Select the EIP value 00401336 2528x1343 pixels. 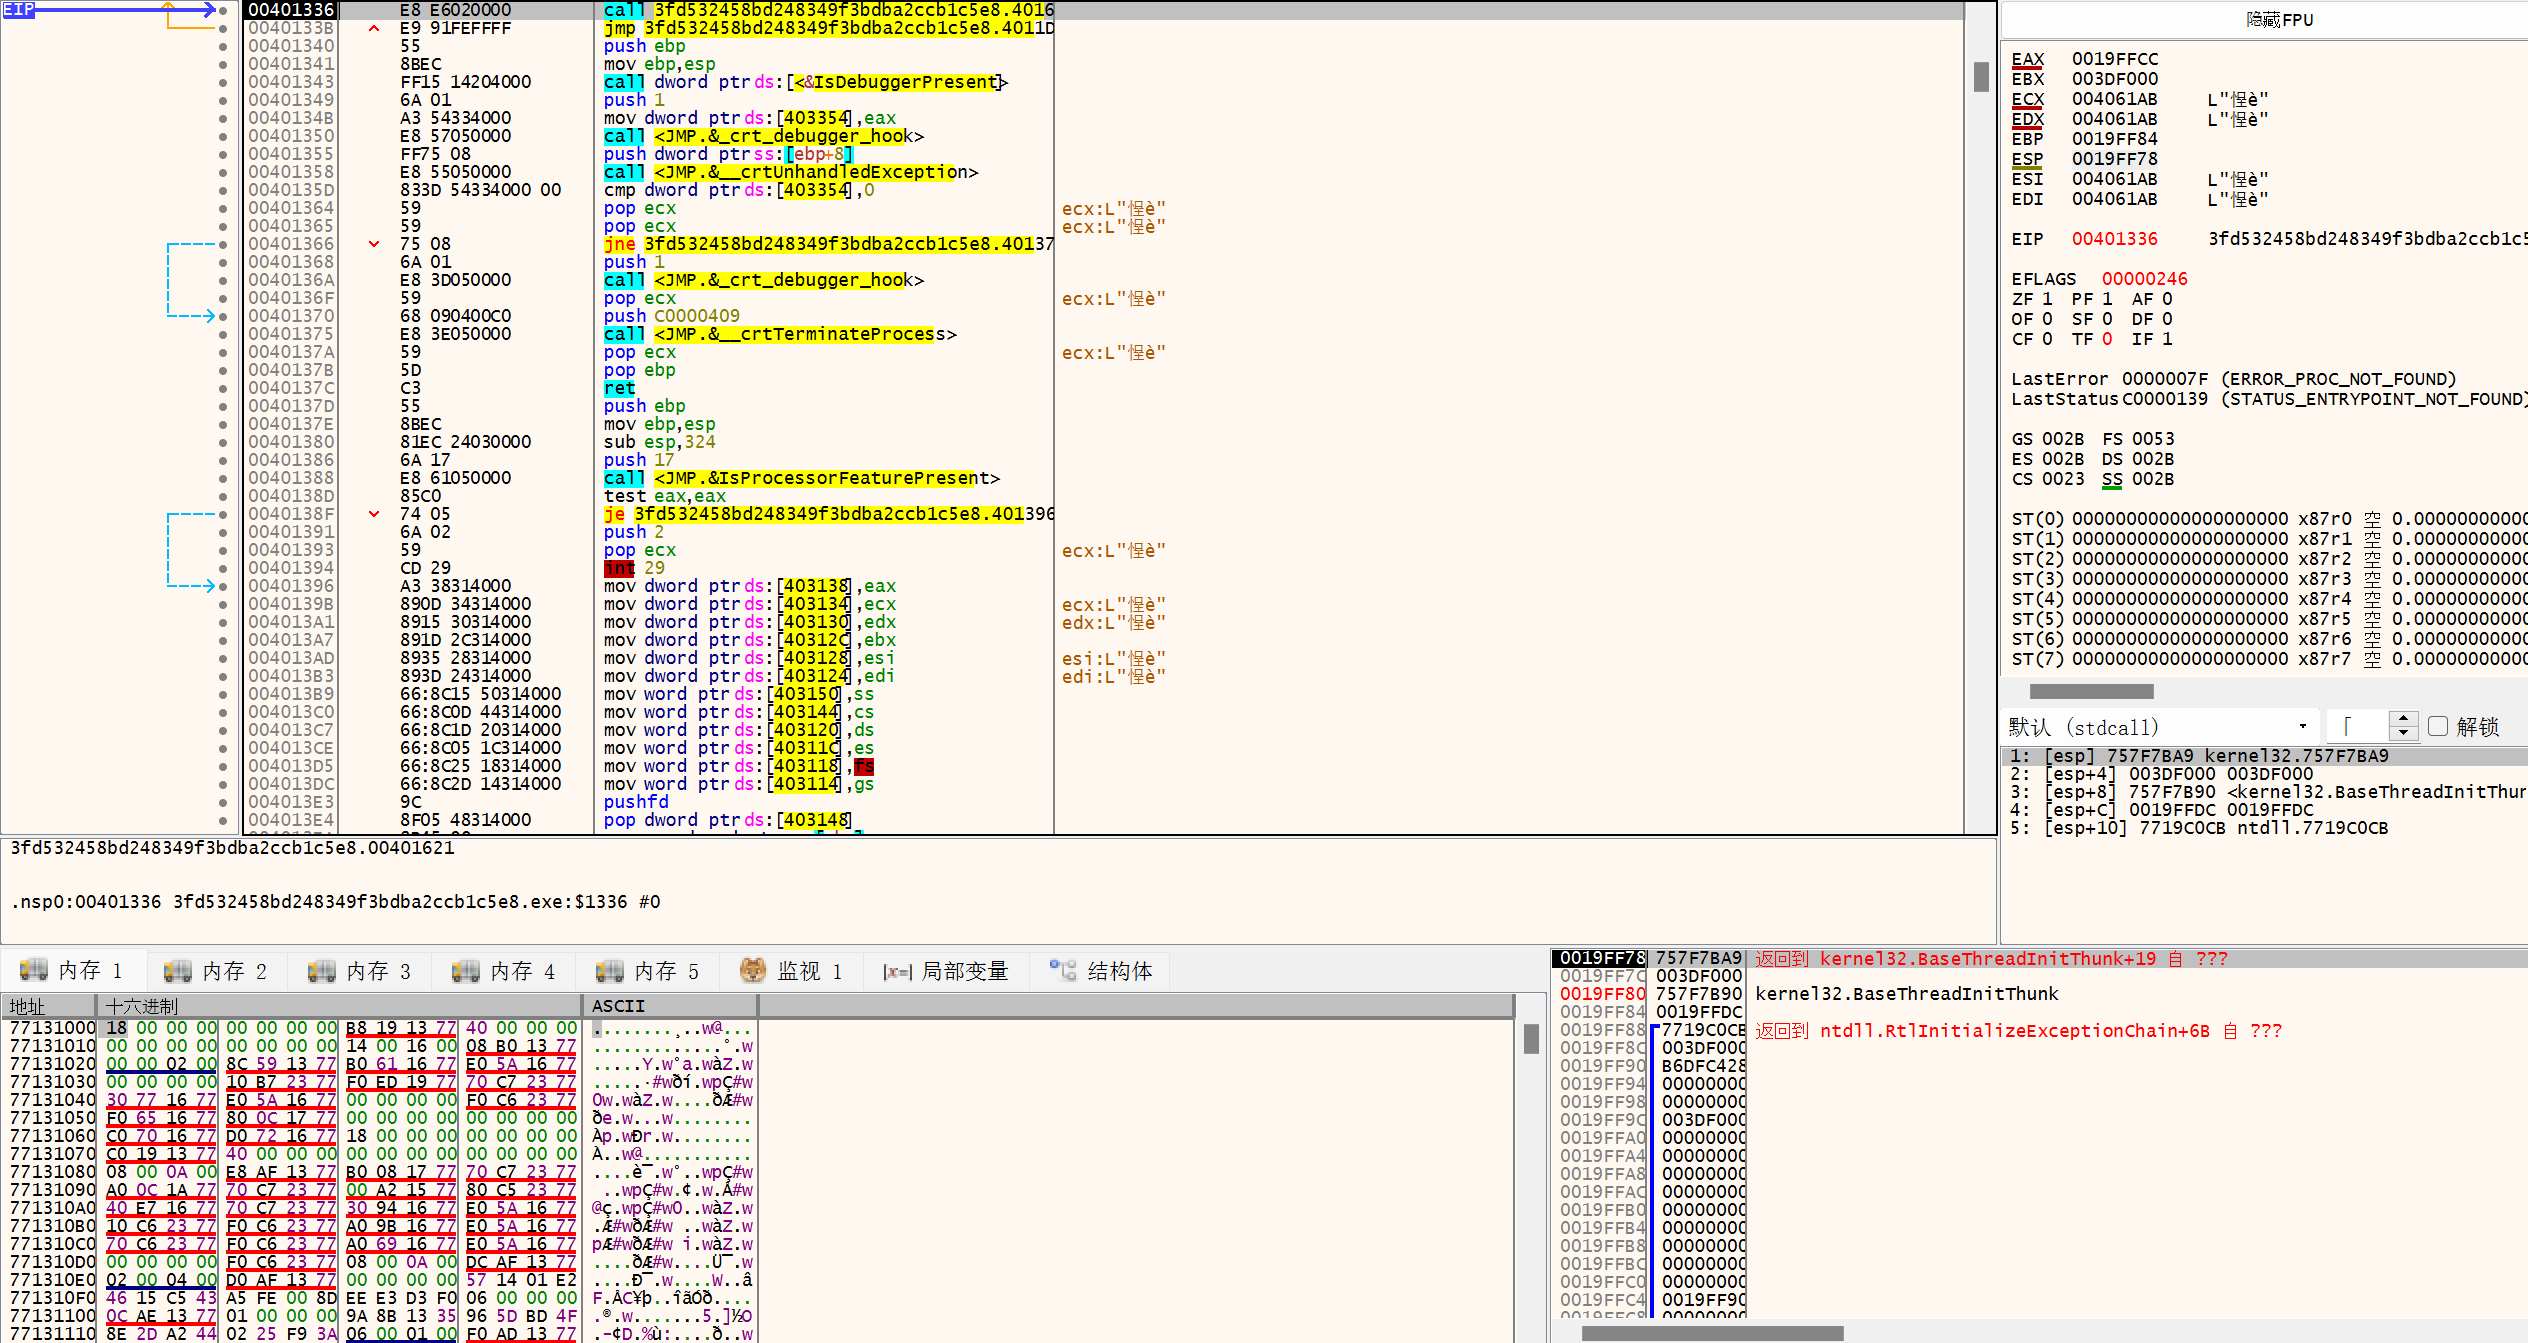(x=2114, y=239)
